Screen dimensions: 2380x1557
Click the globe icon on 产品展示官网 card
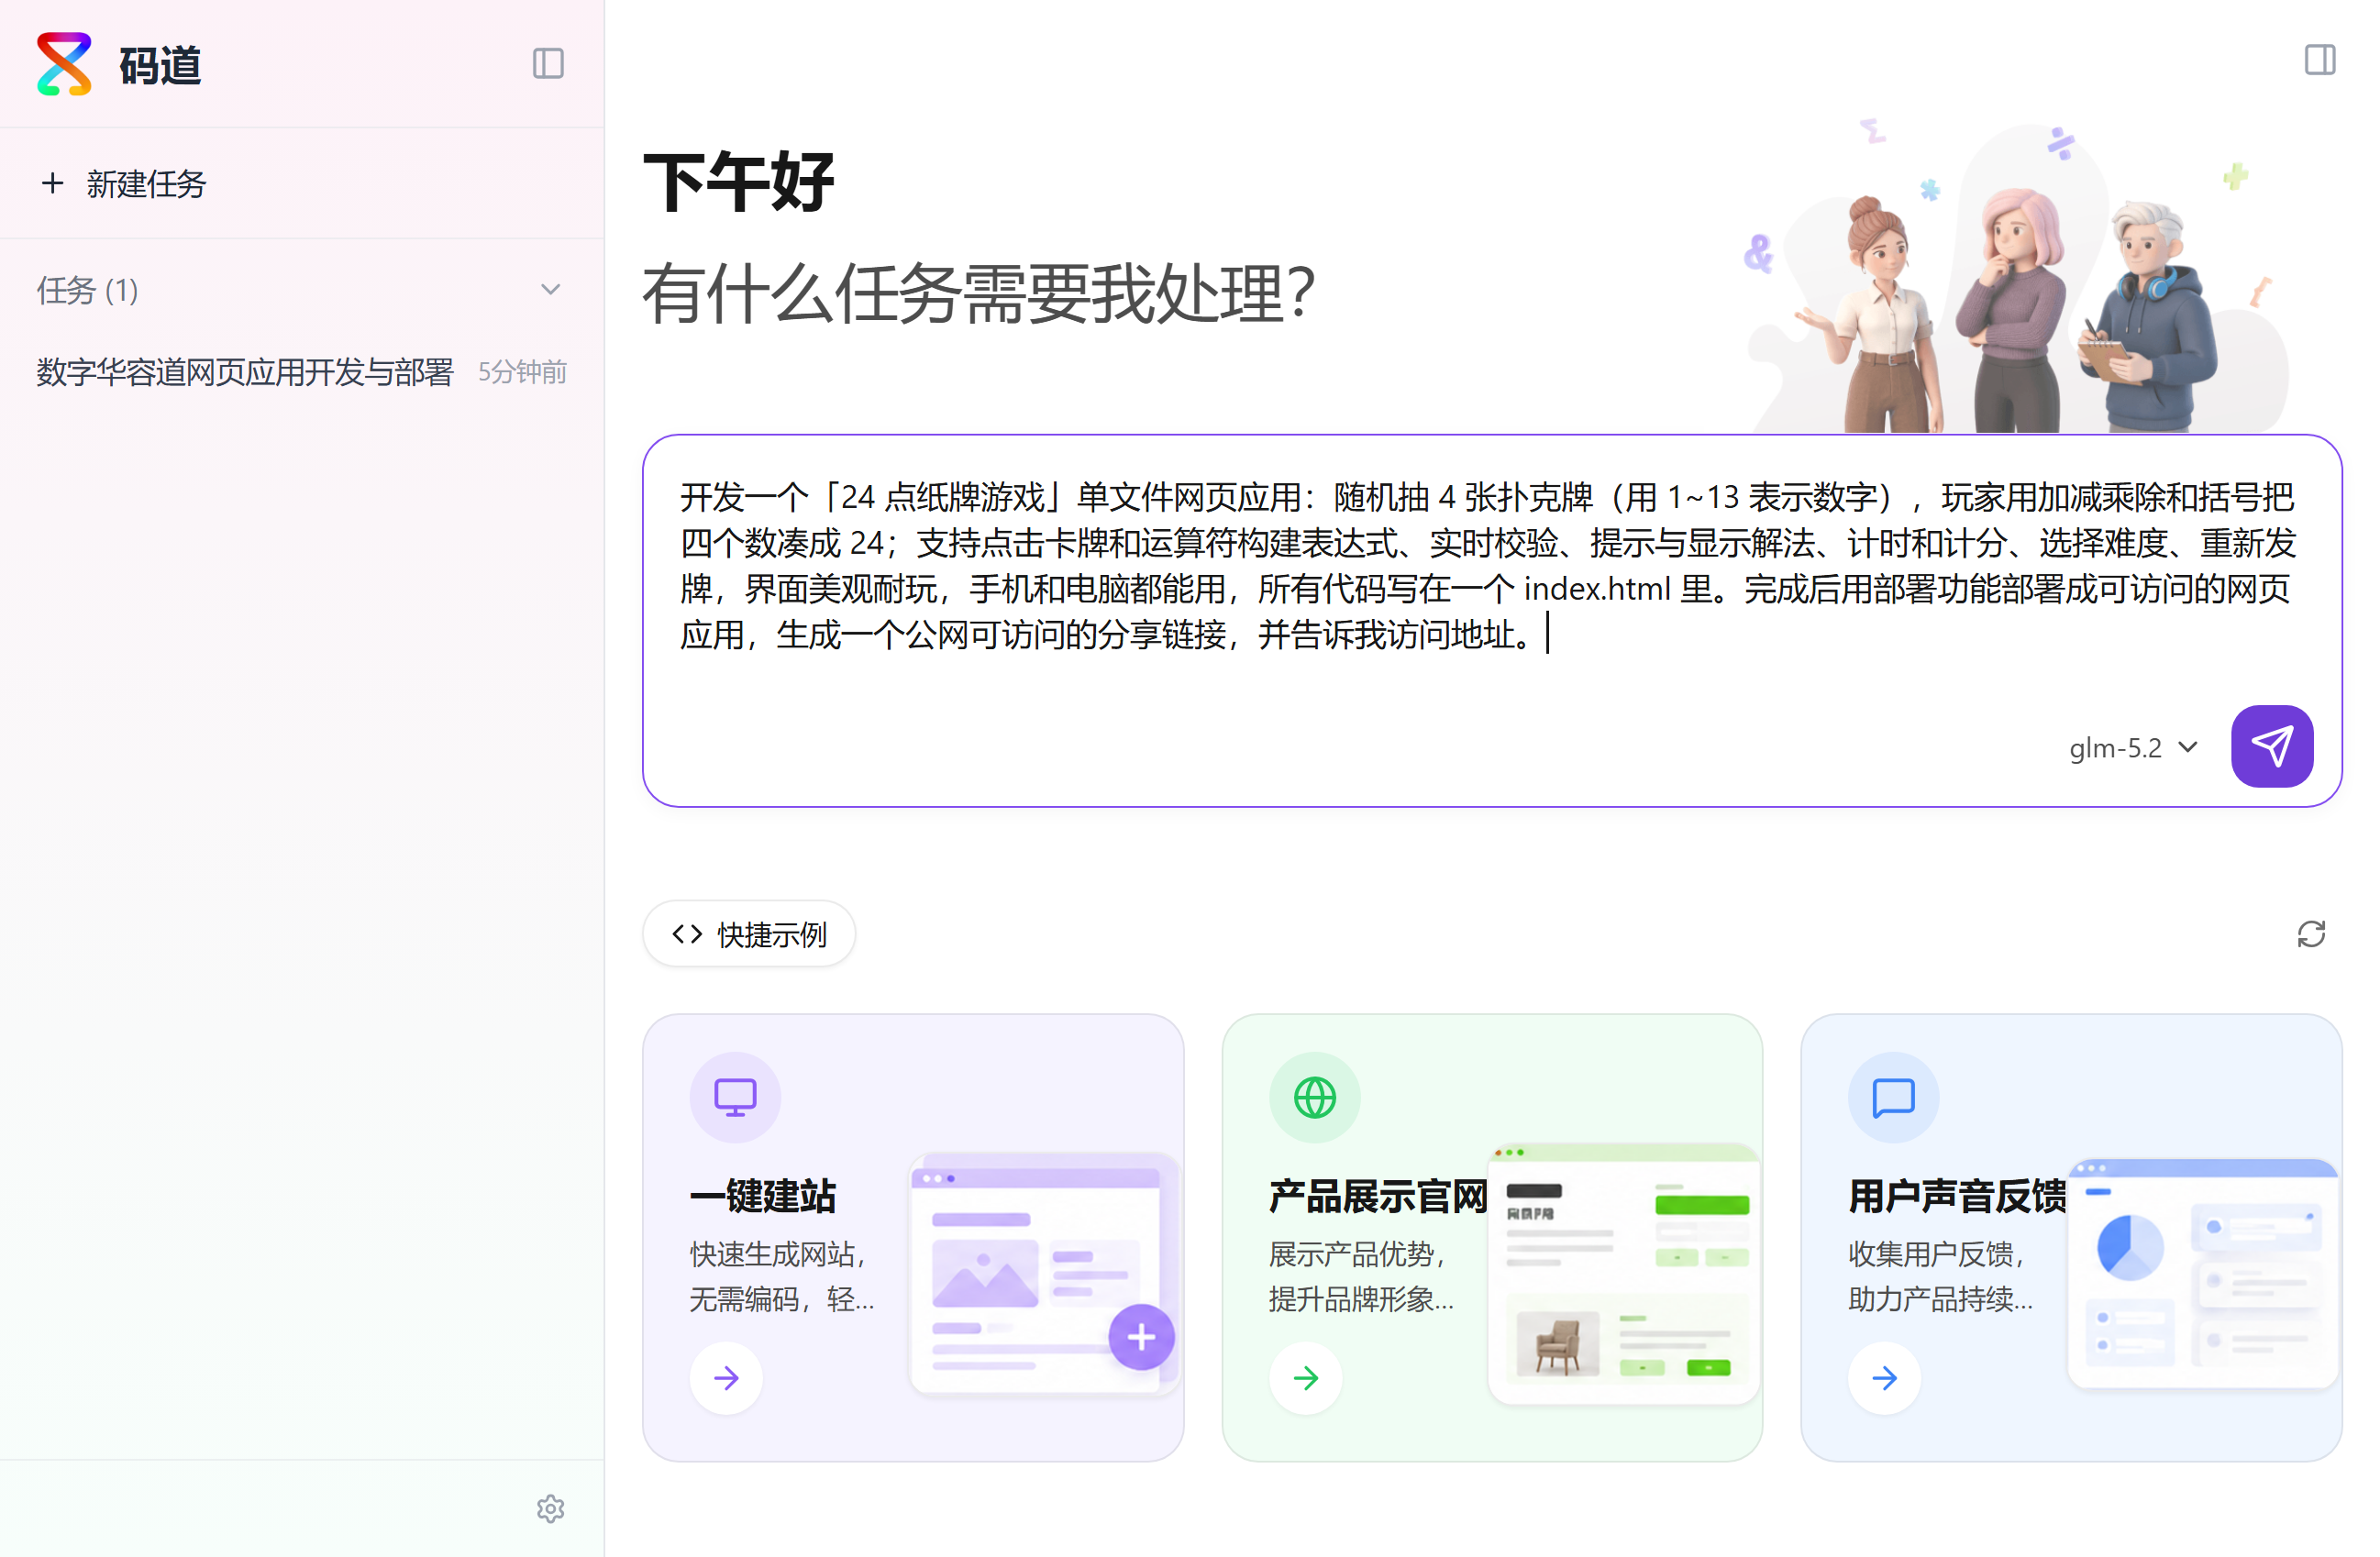(x=1314, y=1097)
